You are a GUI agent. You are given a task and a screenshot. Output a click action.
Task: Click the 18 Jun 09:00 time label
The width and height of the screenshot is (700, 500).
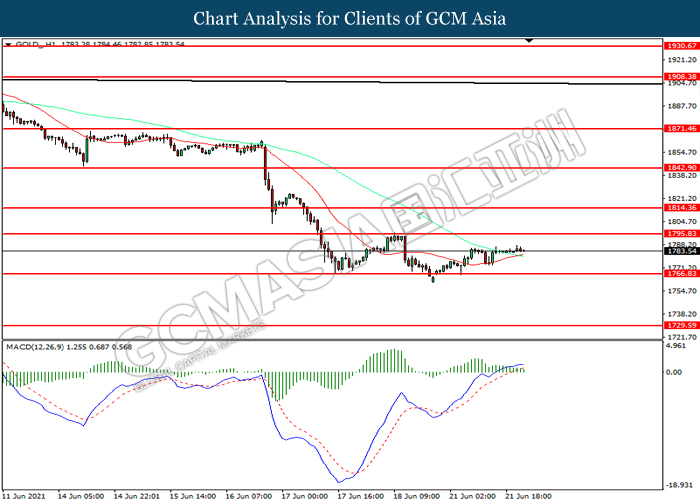(417, 496)
